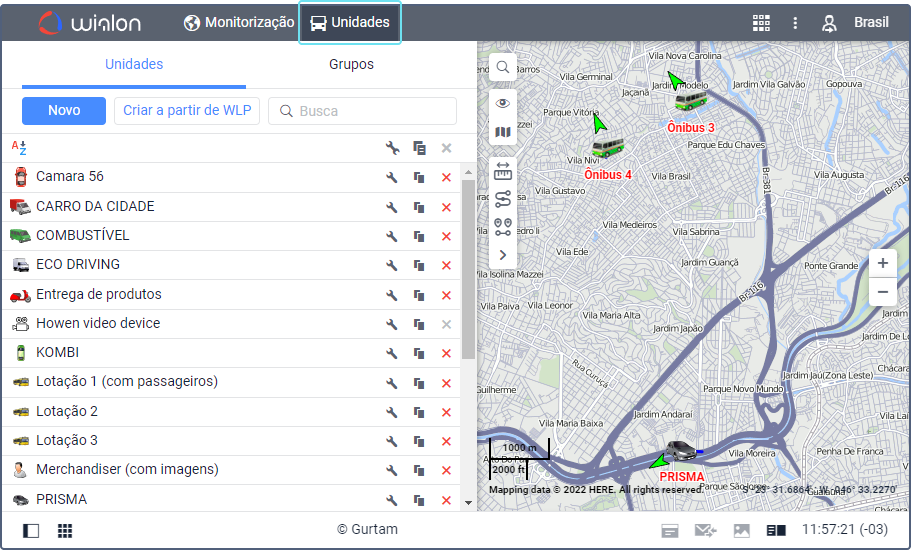
Task: Open the map layers selector
Action: click(x=503, y=132)
